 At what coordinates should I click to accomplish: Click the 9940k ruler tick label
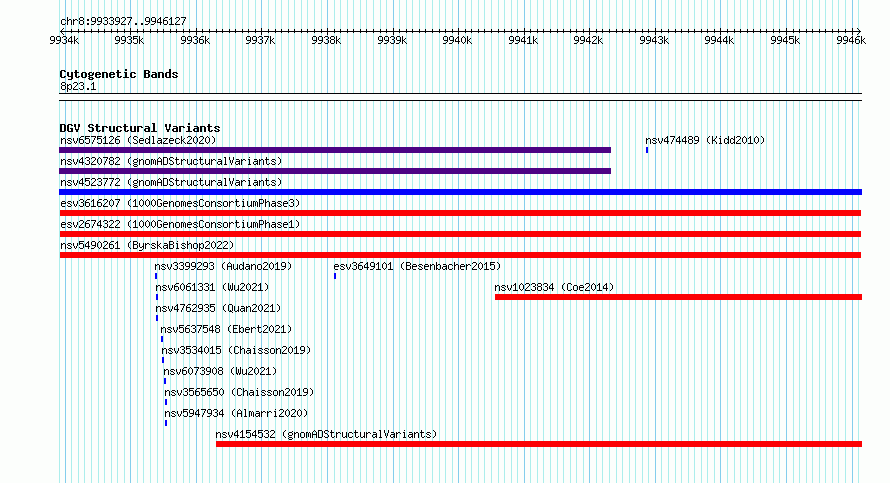(x=457, y=40)
